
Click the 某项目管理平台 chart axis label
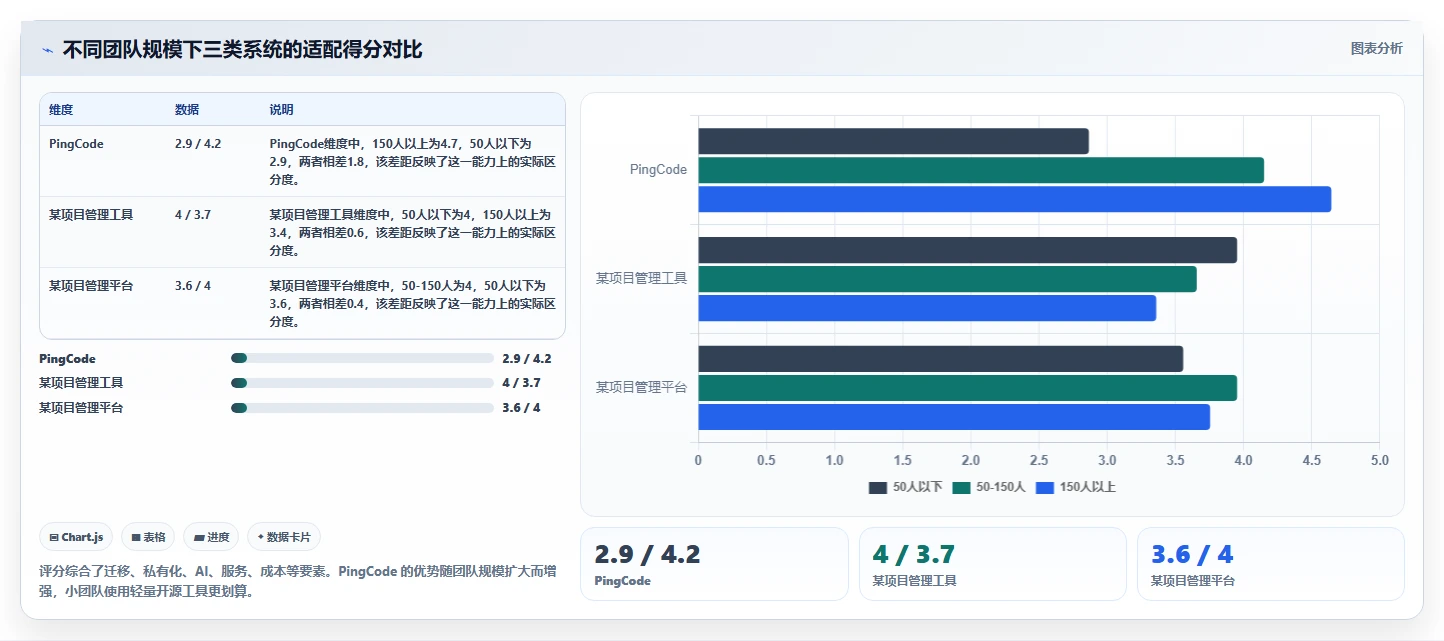point(641,387)
